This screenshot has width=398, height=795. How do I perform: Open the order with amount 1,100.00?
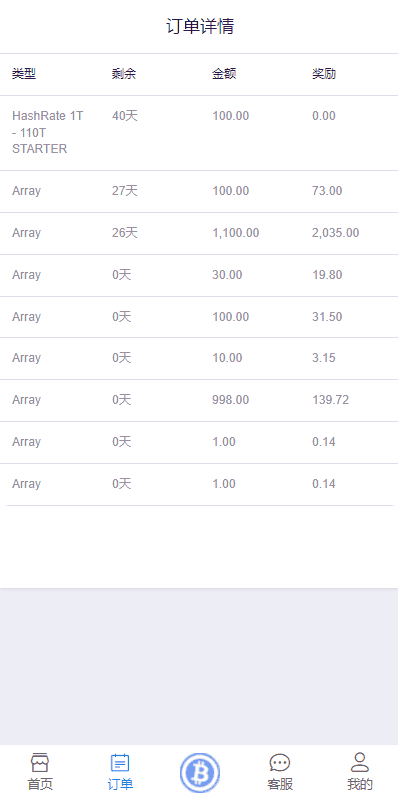(x=199, y=233)
